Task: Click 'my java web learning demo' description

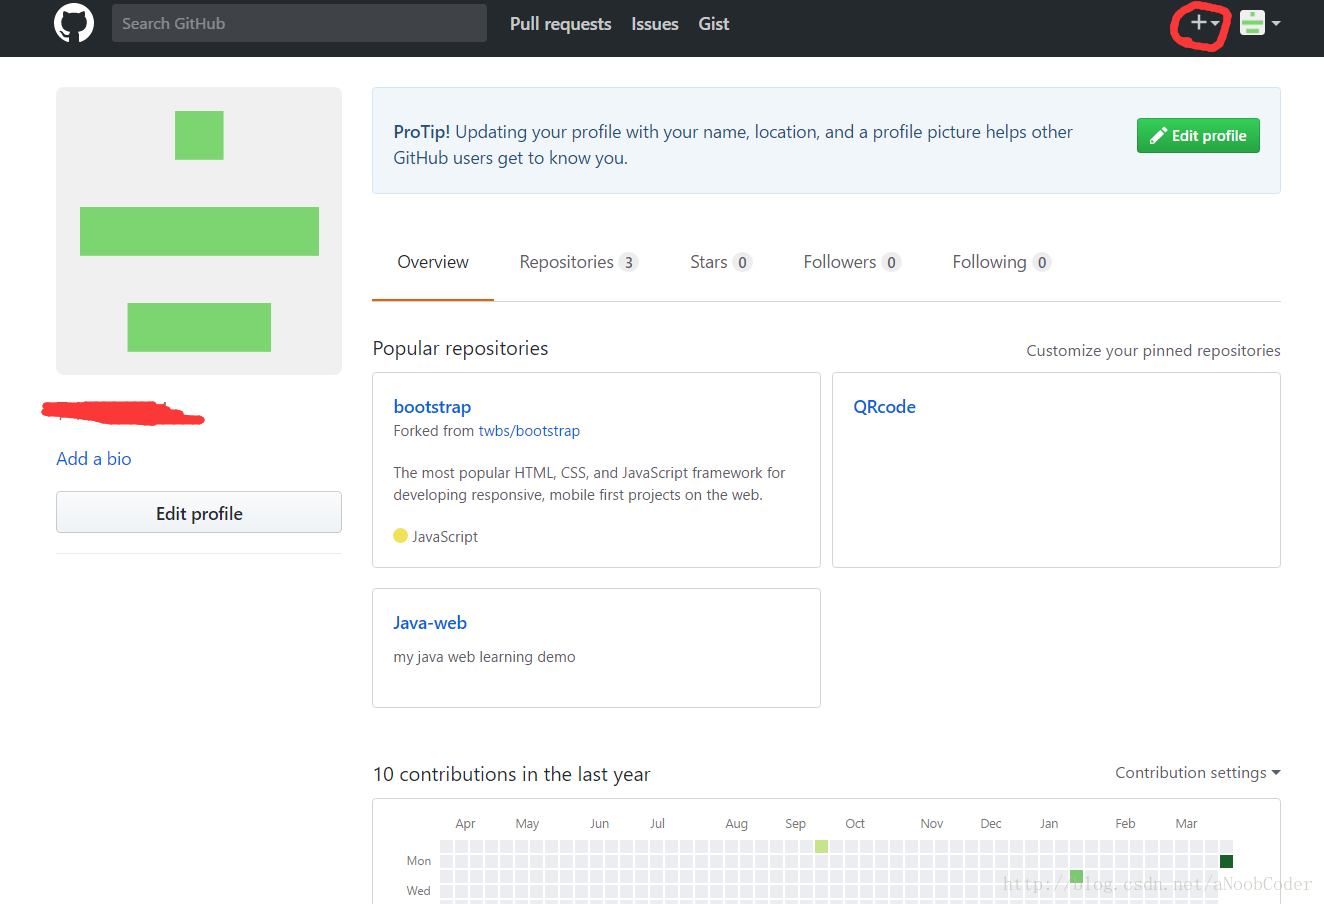Action: click(x=484, y=657)
